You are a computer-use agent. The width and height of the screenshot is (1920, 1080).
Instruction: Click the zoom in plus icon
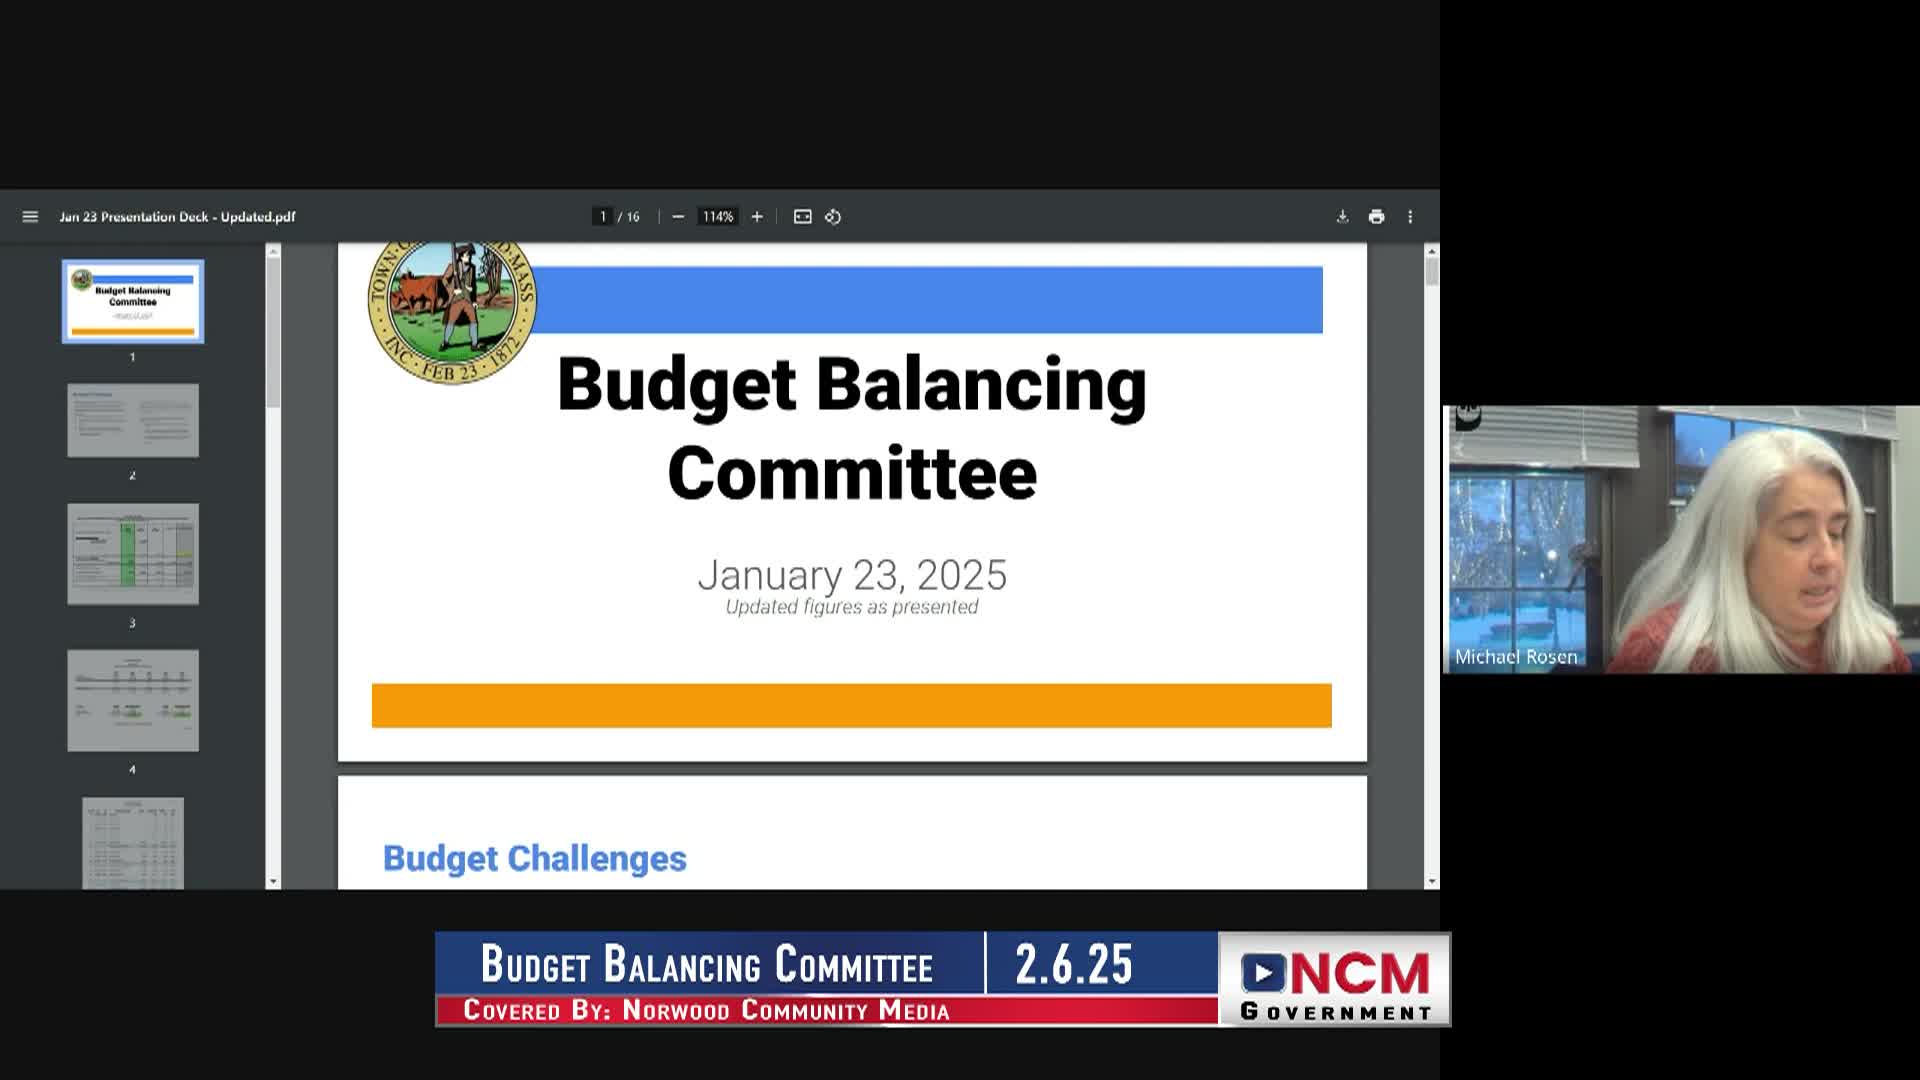757,217
